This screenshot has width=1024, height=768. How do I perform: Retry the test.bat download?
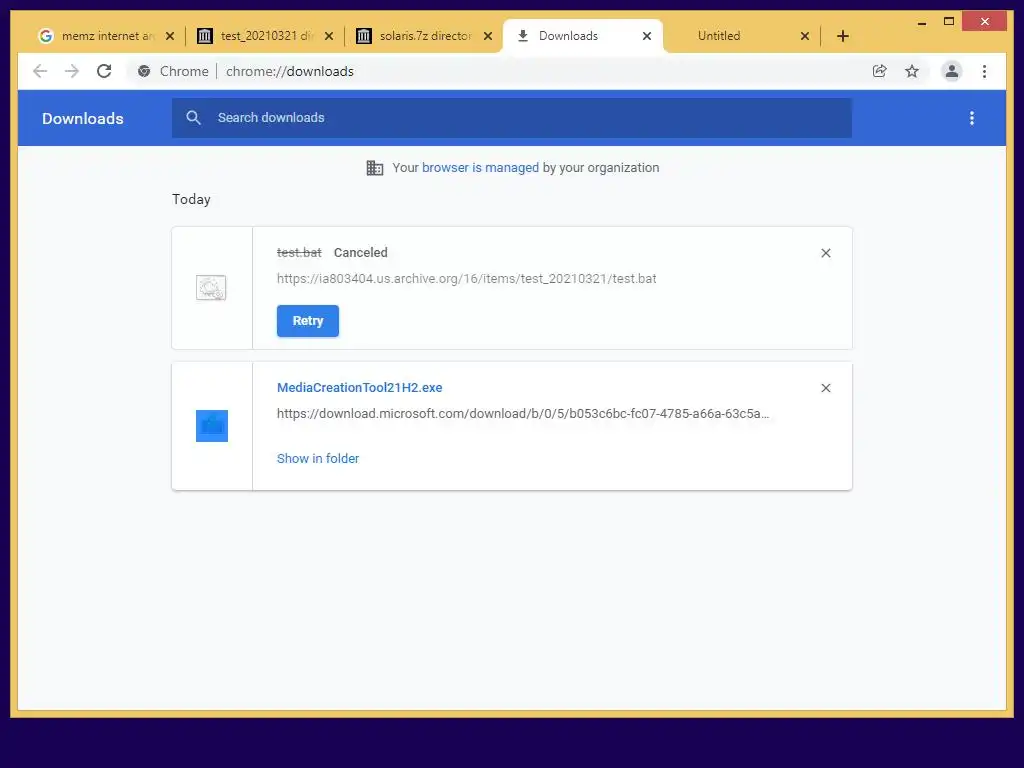tap(308, 321)
